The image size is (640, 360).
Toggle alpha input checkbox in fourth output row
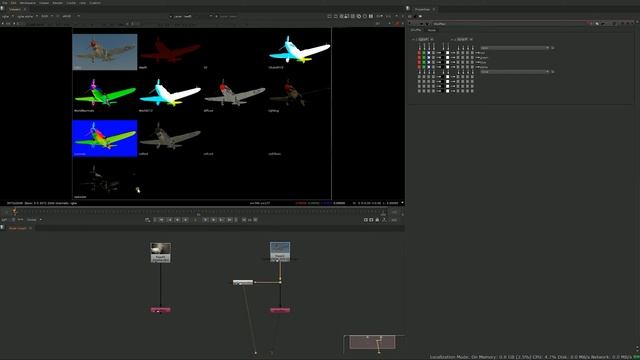(433, 67)
